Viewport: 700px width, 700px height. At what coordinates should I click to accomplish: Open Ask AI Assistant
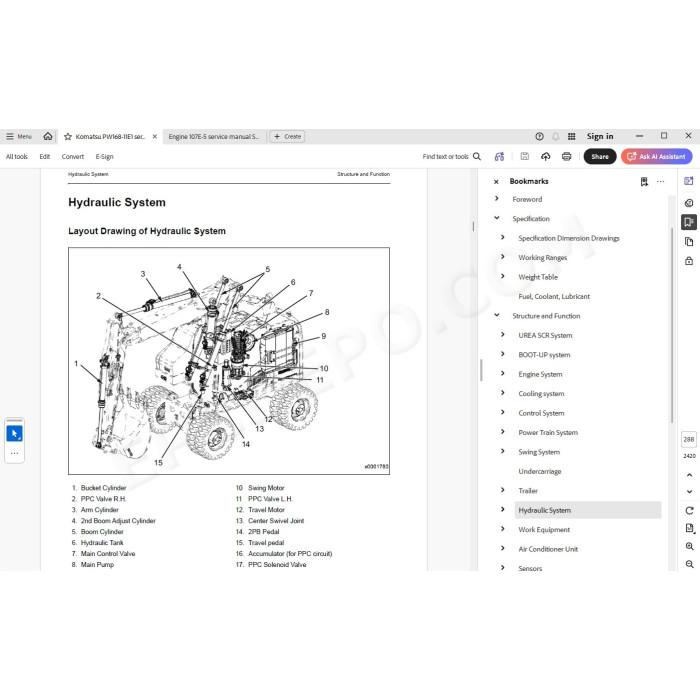[x=656, y=156]
